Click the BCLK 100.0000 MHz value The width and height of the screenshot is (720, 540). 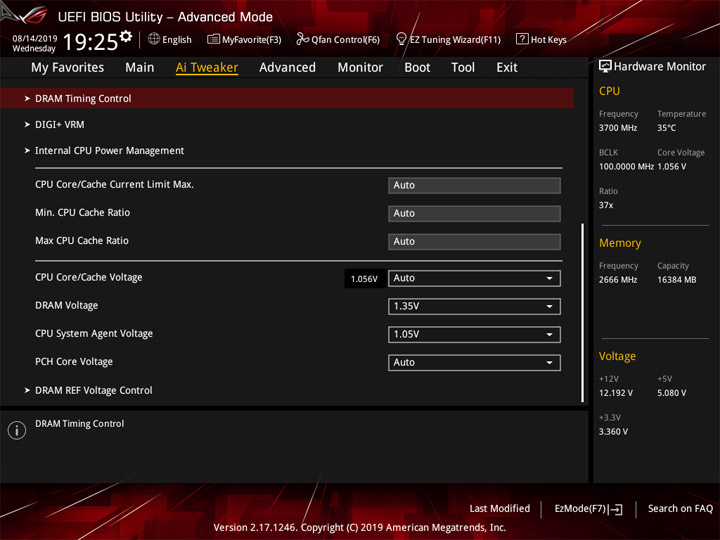[x=626, y=166]
